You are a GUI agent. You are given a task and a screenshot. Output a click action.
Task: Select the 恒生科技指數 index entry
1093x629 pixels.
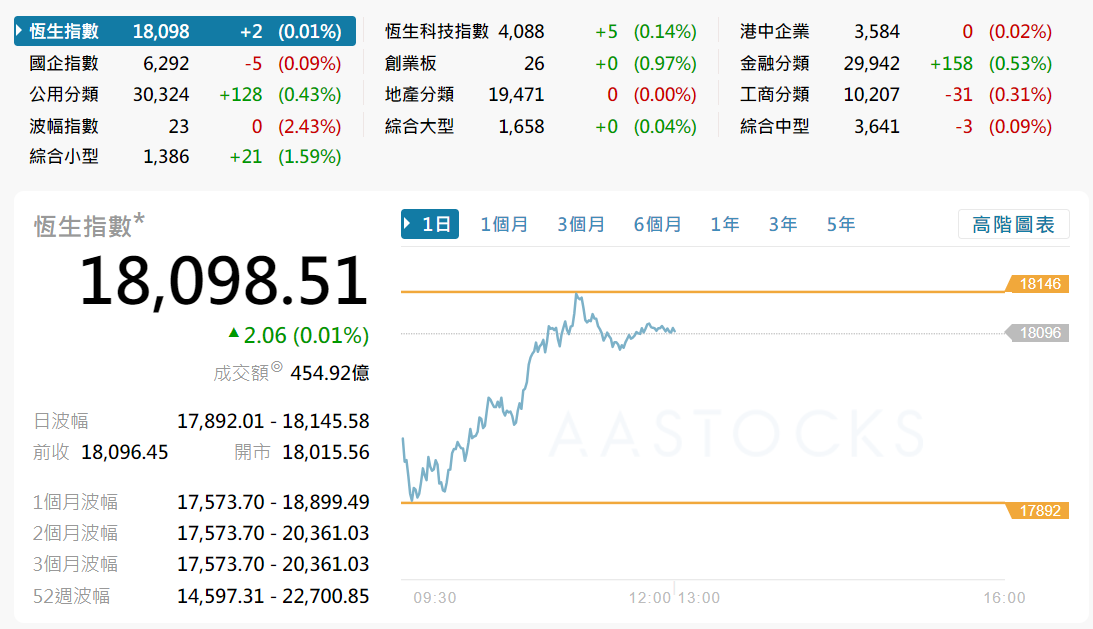coord(437,31)
